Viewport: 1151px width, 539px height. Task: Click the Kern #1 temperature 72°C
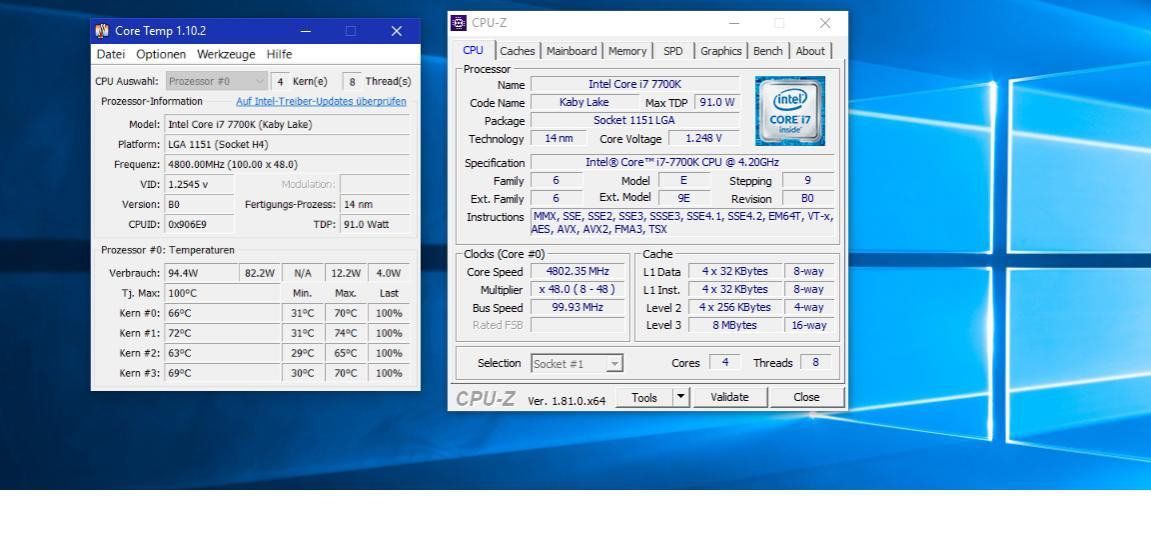coord(223,333)
